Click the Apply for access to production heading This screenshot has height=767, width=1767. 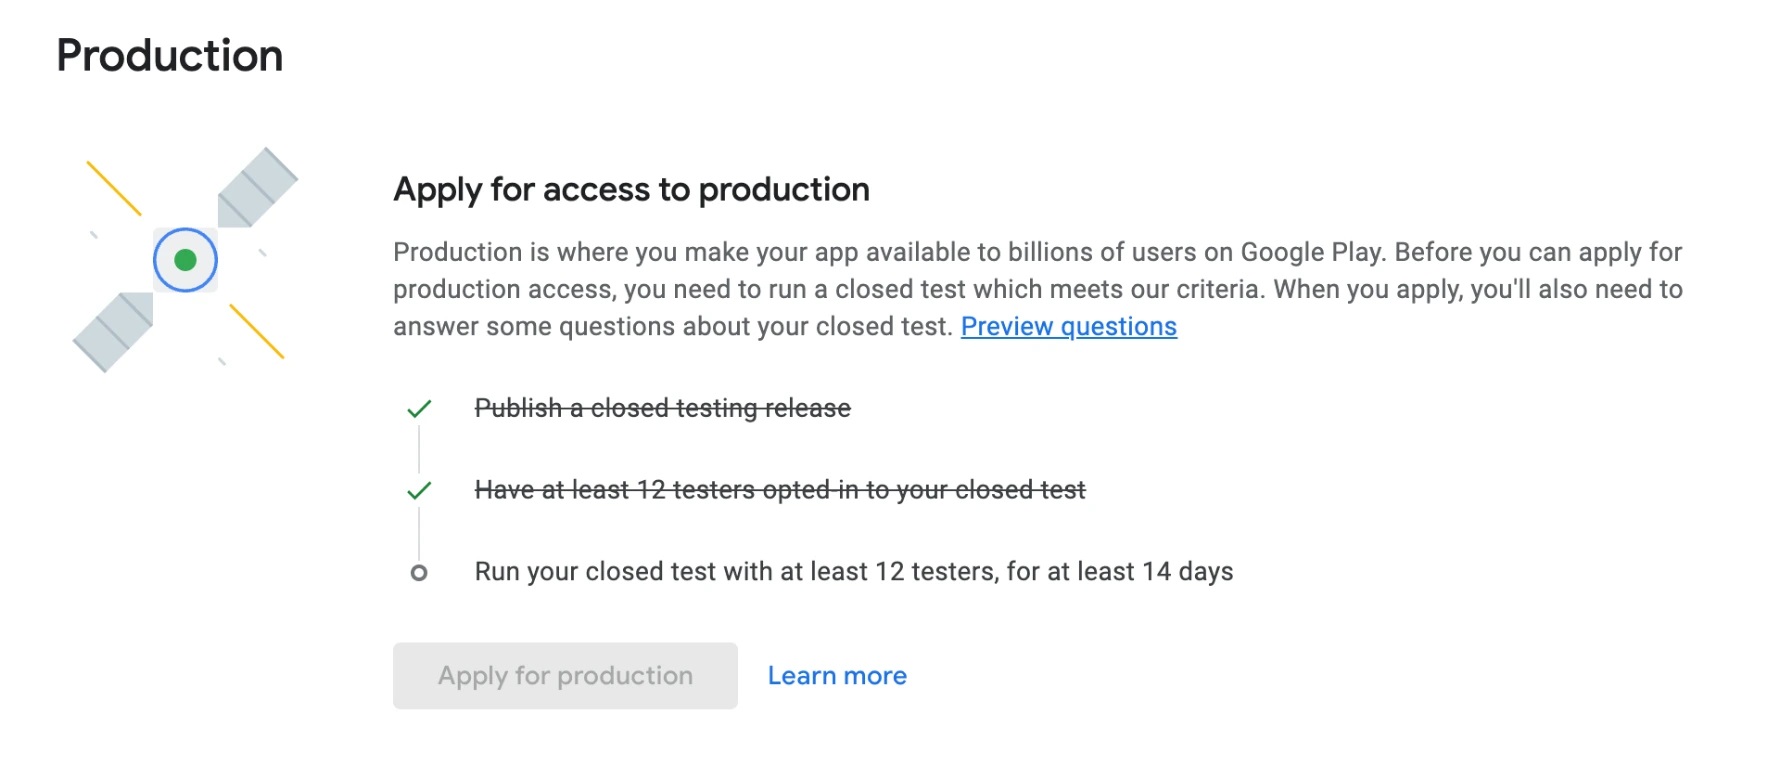(631, 189)
